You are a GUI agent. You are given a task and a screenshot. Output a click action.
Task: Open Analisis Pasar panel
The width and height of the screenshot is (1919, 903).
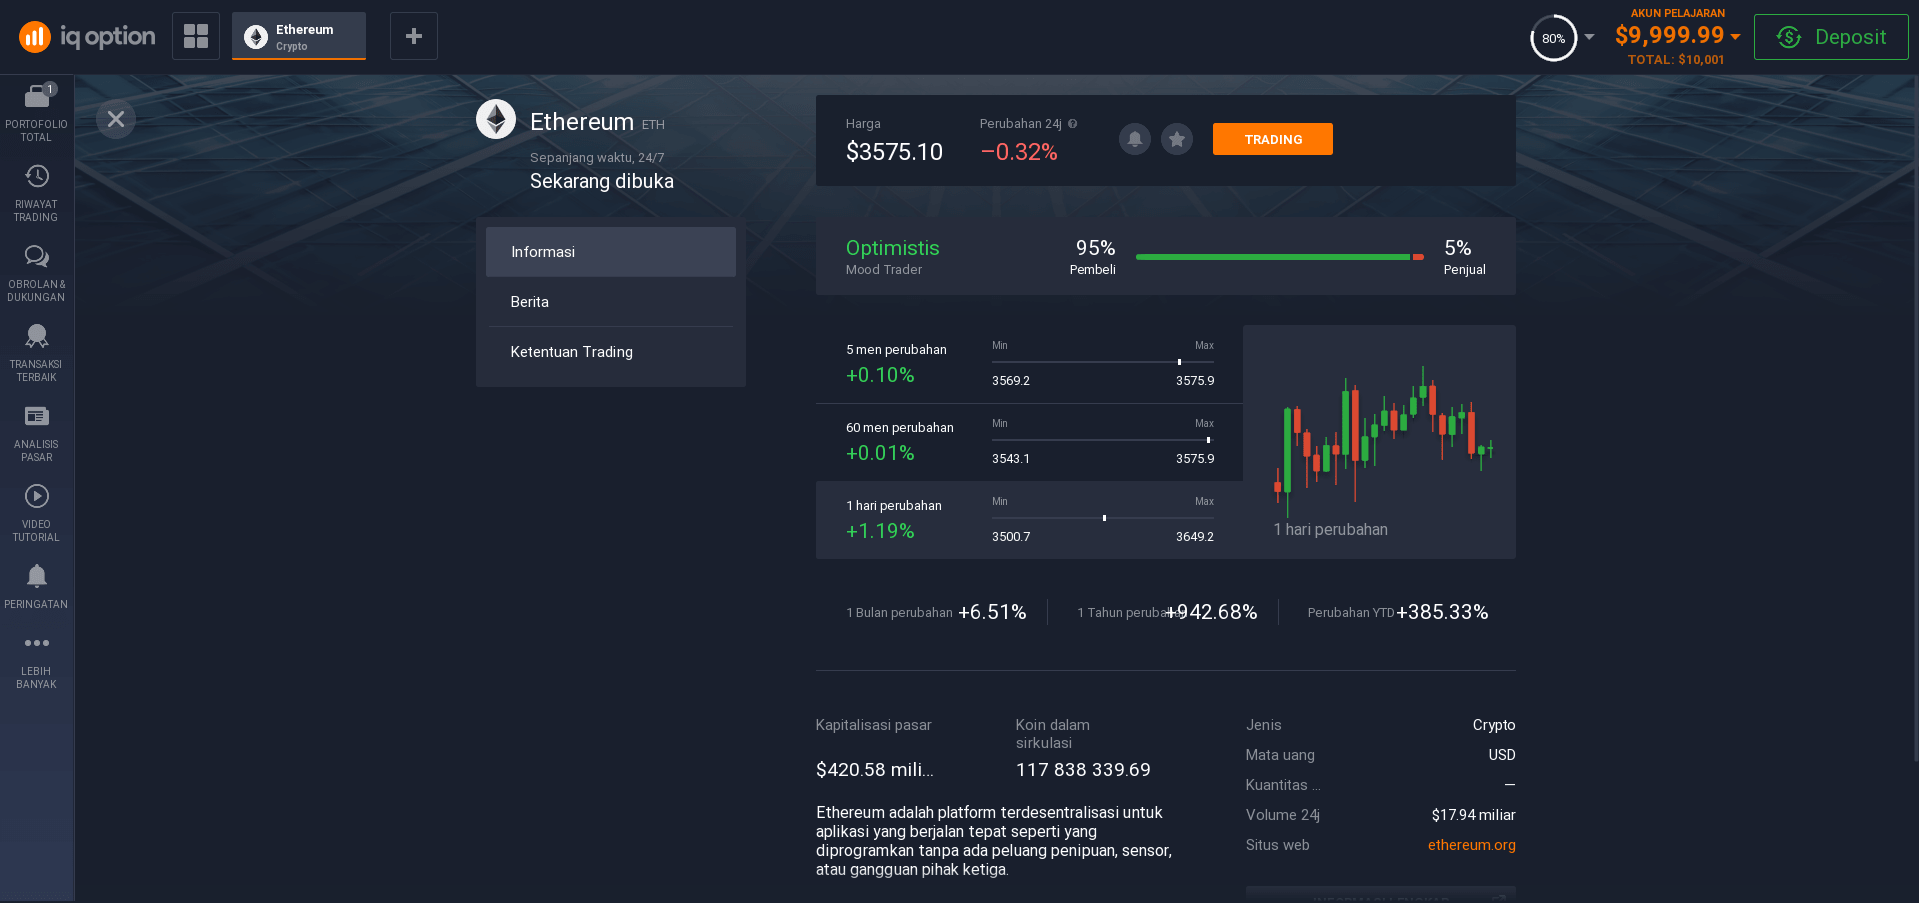(37, 433)
